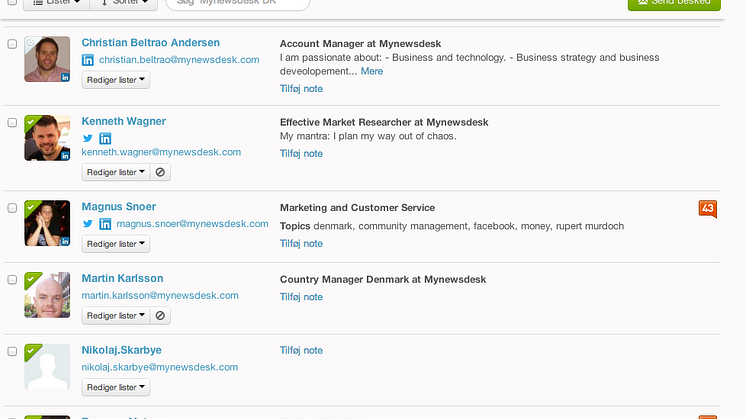The height and width of the screenshot is (419, 746).
Task: Tick the checkbox for Magnus Snoer
Action: [12, 208]
